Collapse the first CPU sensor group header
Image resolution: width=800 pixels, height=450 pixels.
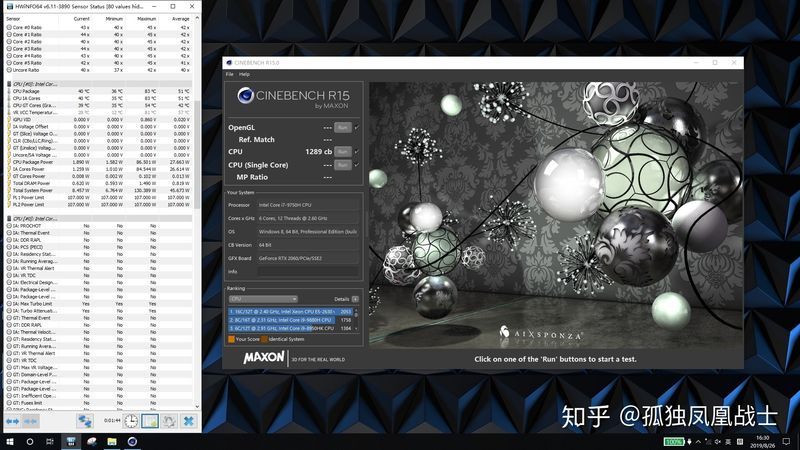pyautogui.click(x=99, y=84)
